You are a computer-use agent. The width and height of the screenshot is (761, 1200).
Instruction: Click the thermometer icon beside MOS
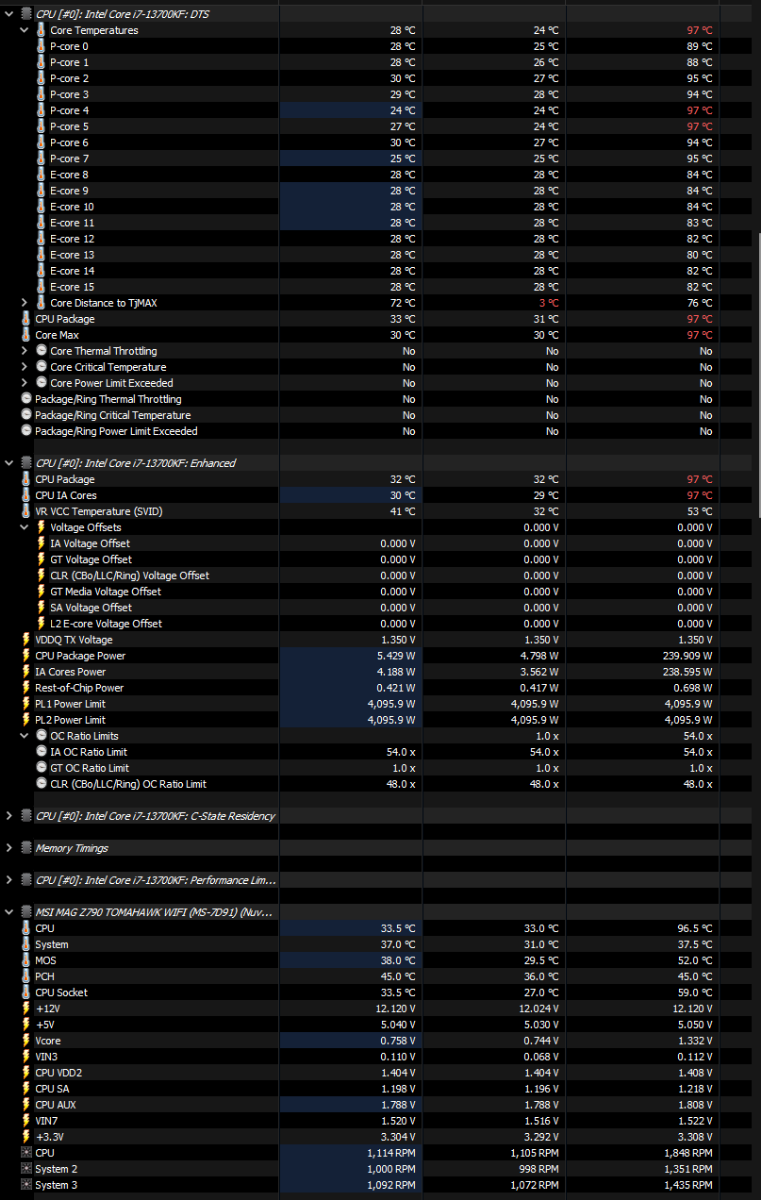point(26,960)
